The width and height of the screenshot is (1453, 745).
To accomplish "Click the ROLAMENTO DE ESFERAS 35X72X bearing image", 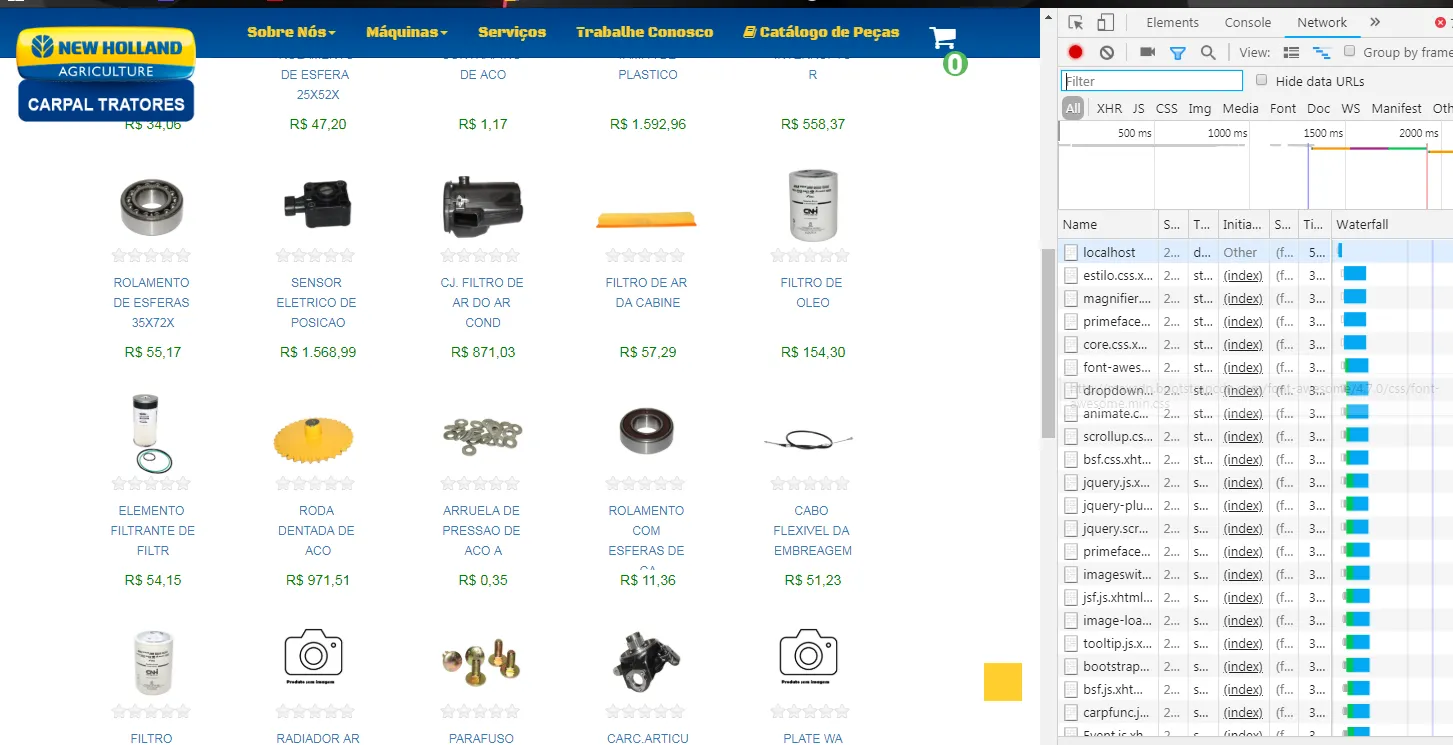I will tap(151, 207).
